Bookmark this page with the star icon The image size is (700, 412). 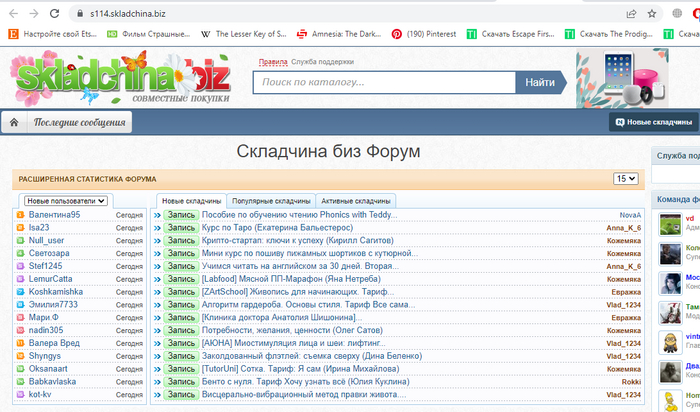pyautogui.click(x=654, y=13)
